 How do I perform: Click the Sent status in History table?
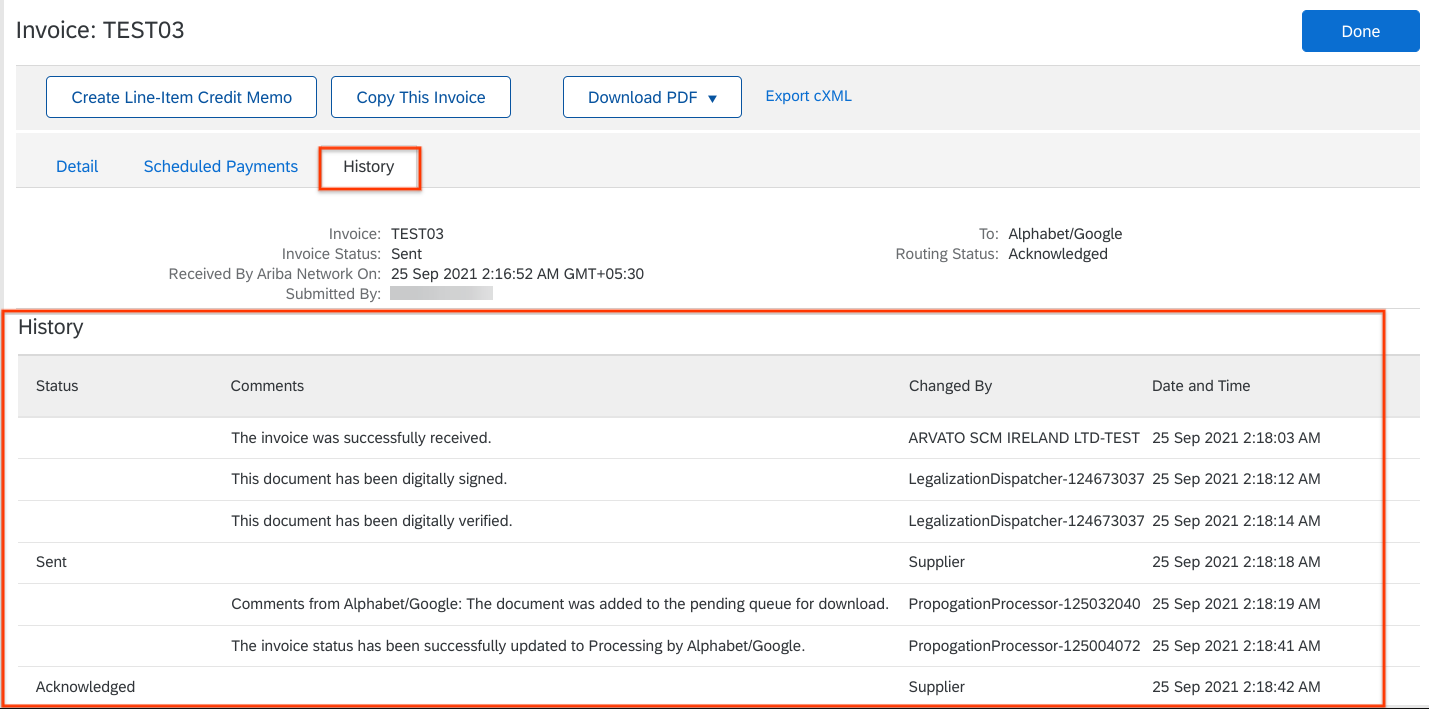coord(52,562)
